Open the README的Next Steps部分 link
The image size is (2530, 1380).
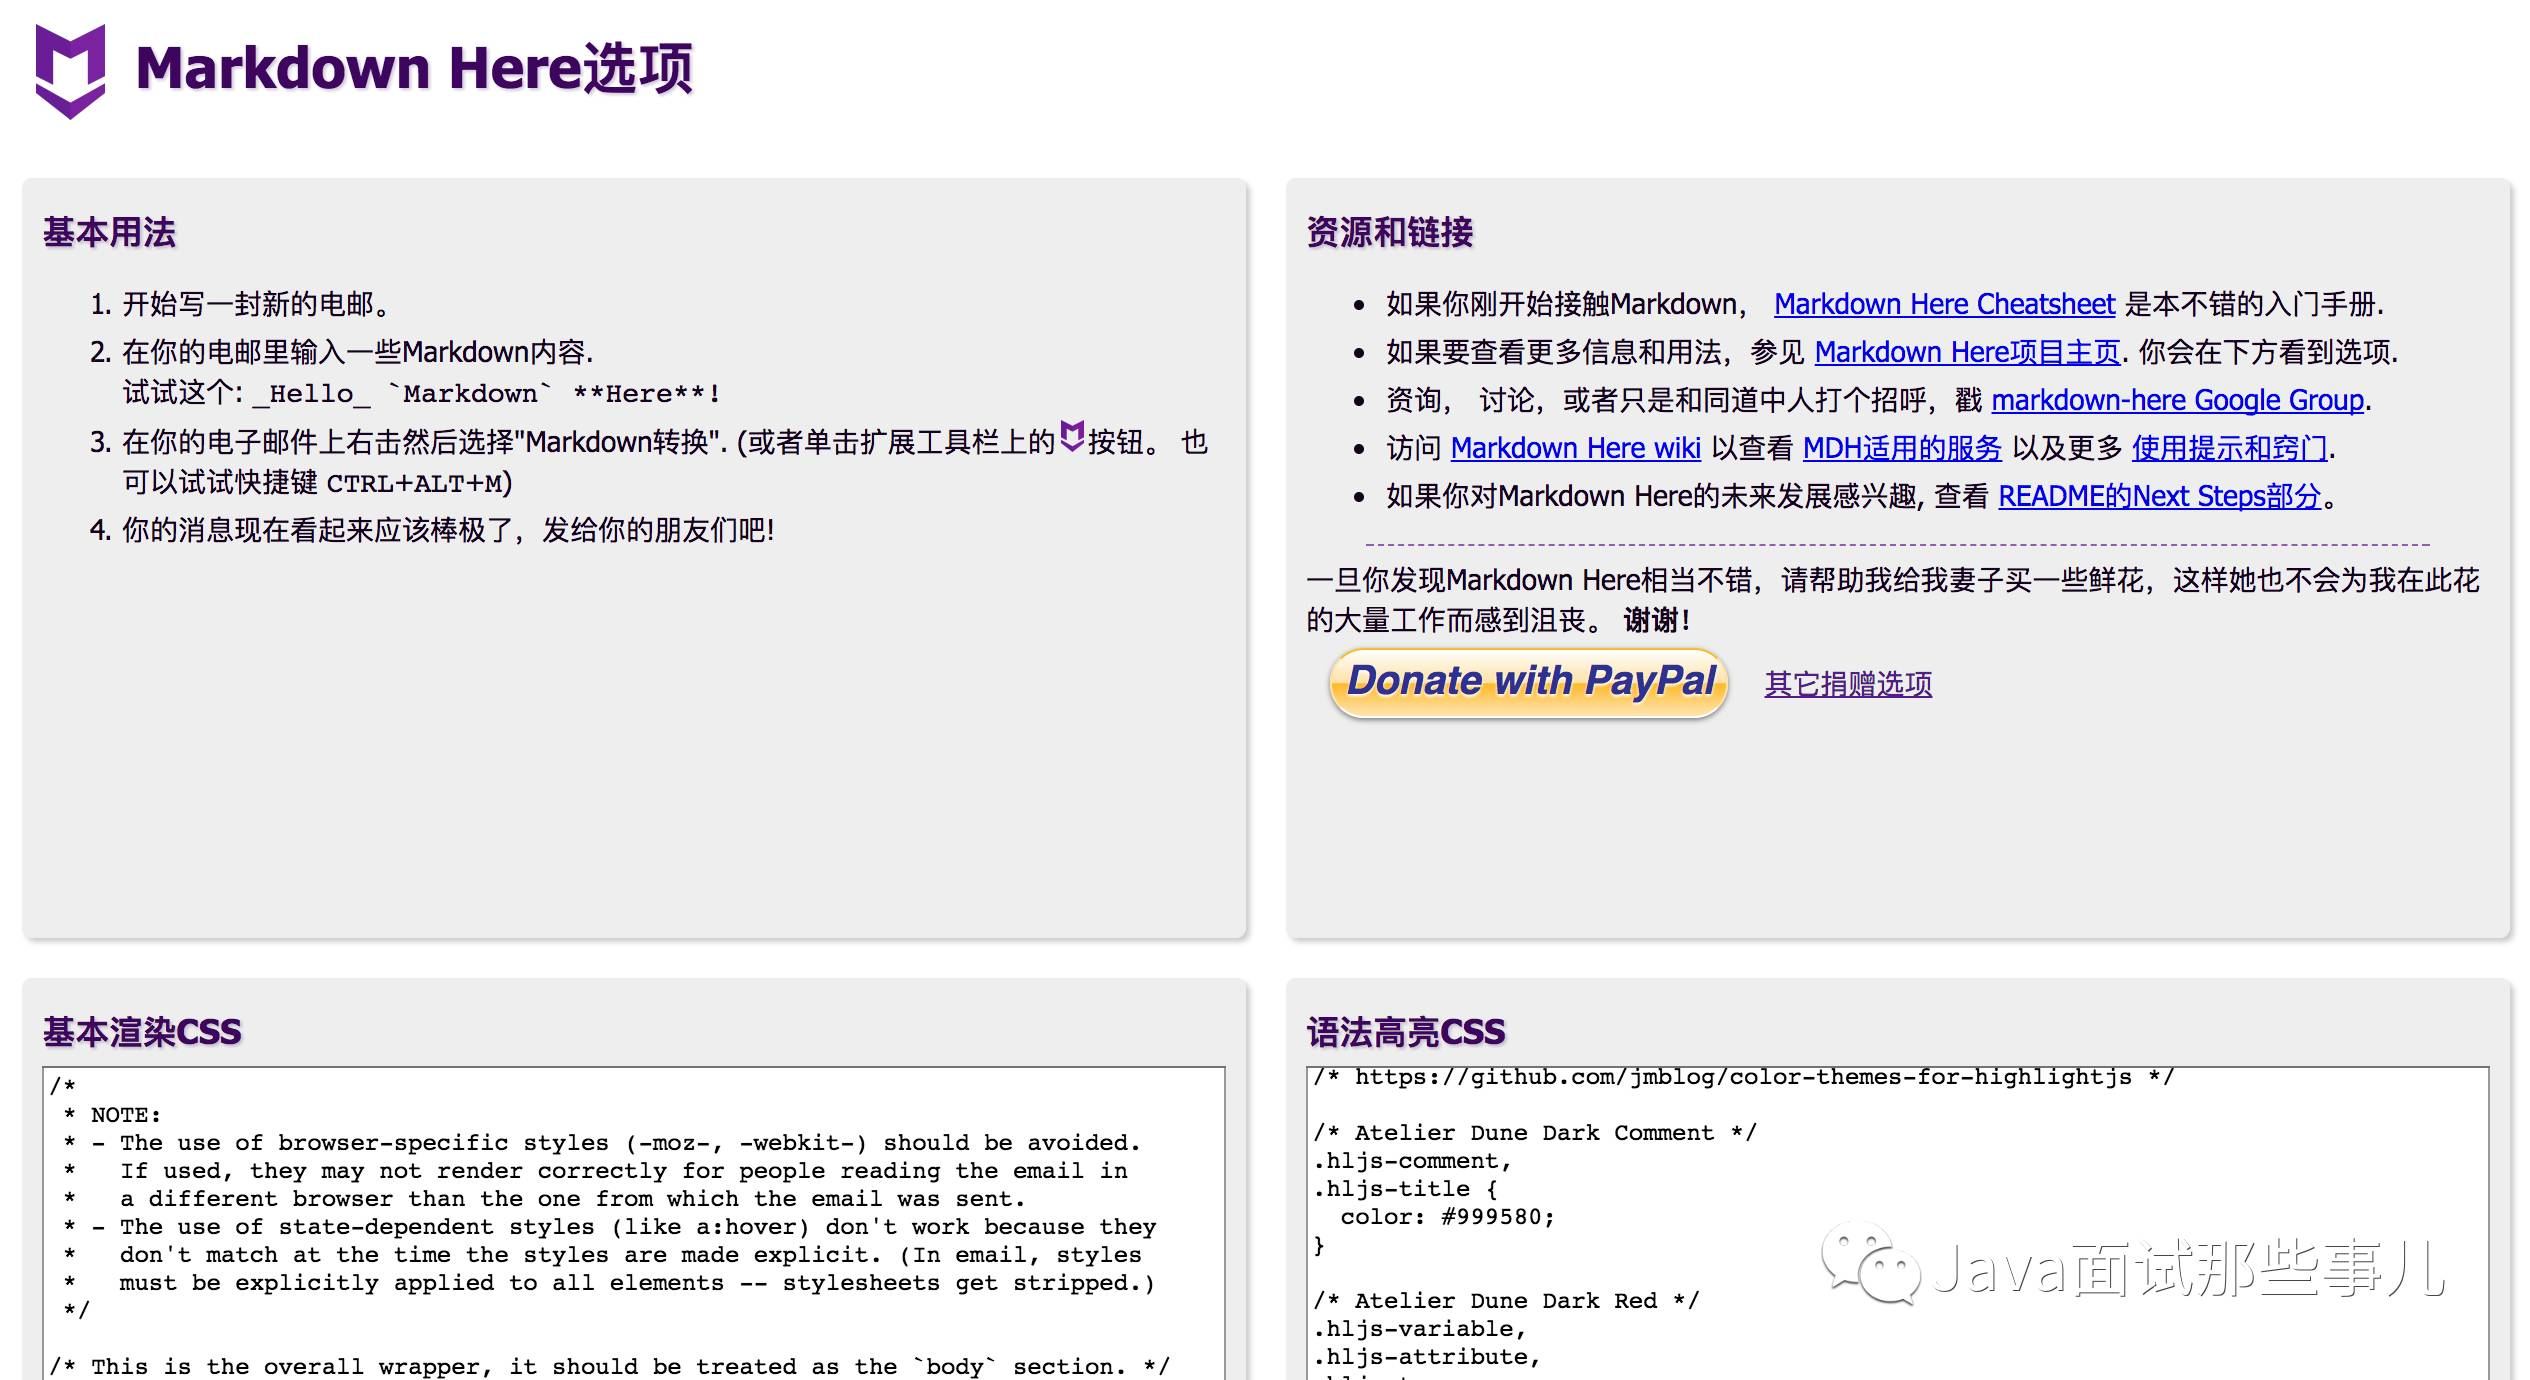pos(2159,496)
